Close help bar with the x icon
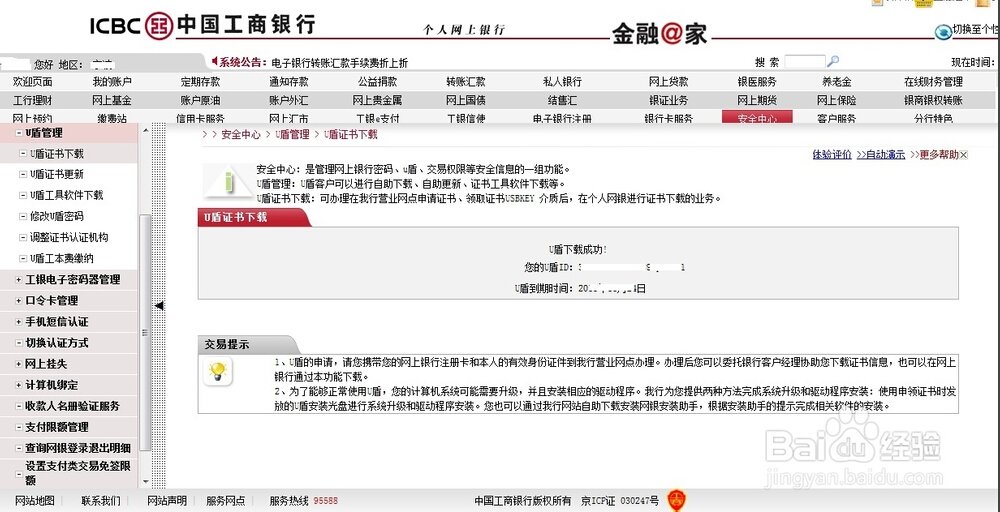 coord(964,155)
